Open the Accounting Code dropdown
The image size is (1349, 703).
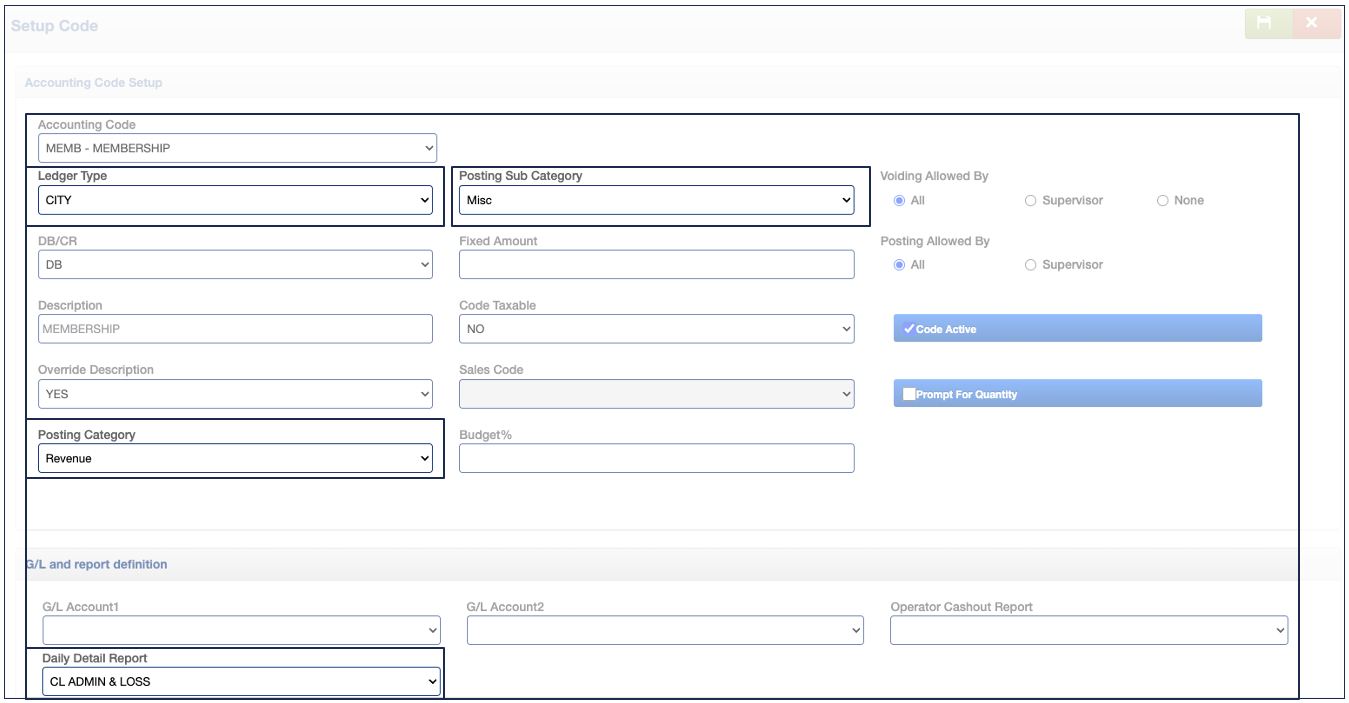(237, 149)
